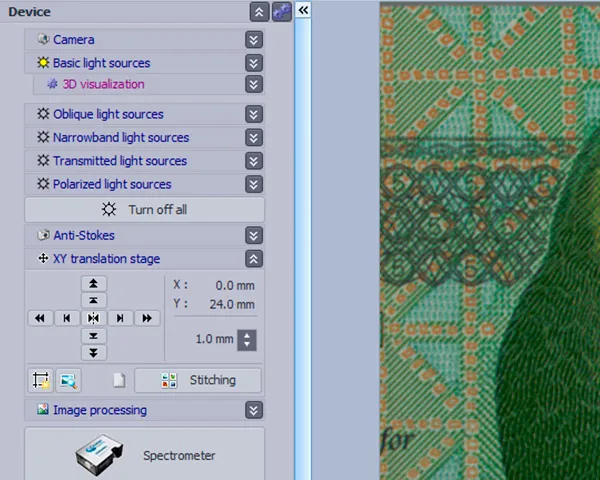This screenshot has width=600, height=480.
Task: Select Image processing label
Action: coord(100,410)
